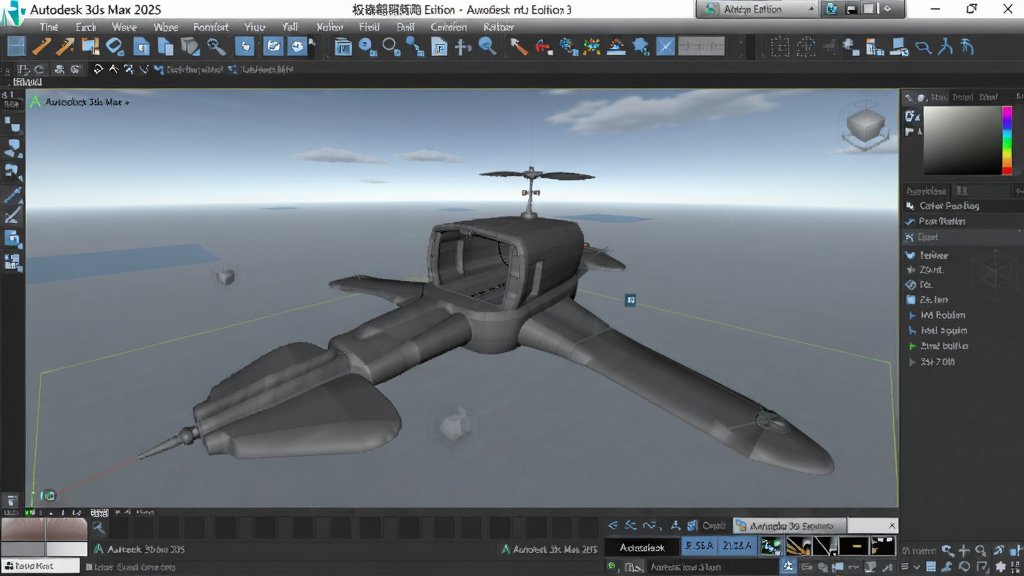Click the Autodesk 3ds Max + viewport label
The height and width of the screenshot is (576, 1024).
[85, 102]
